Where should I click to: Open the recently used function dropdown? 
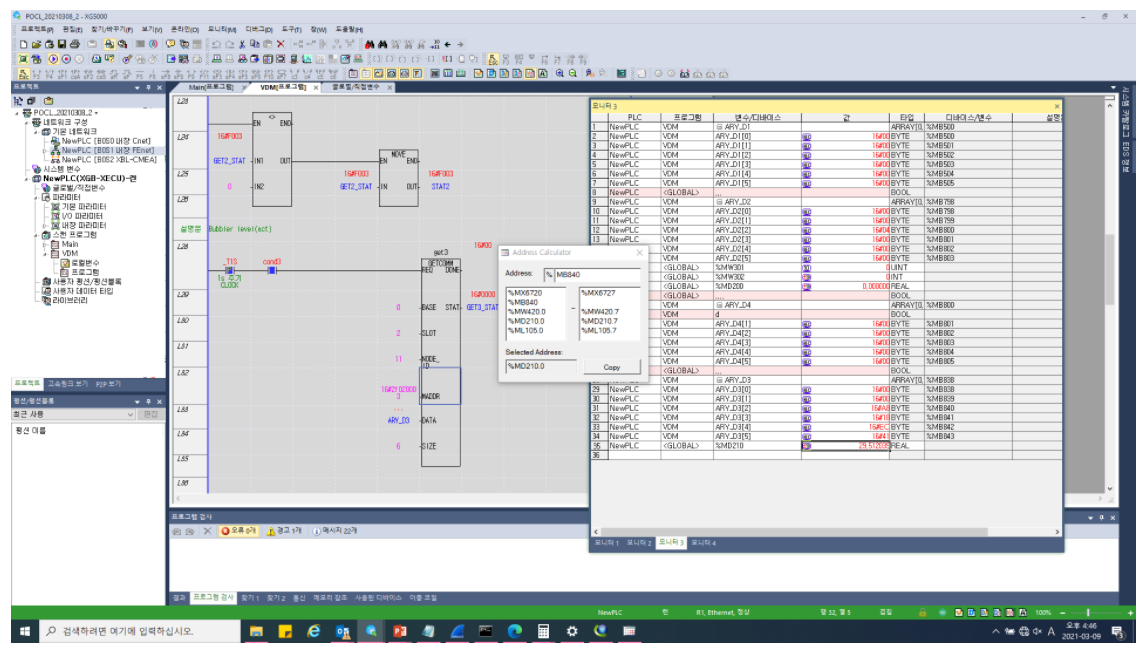pyautogui.click(x=131, y=414)
